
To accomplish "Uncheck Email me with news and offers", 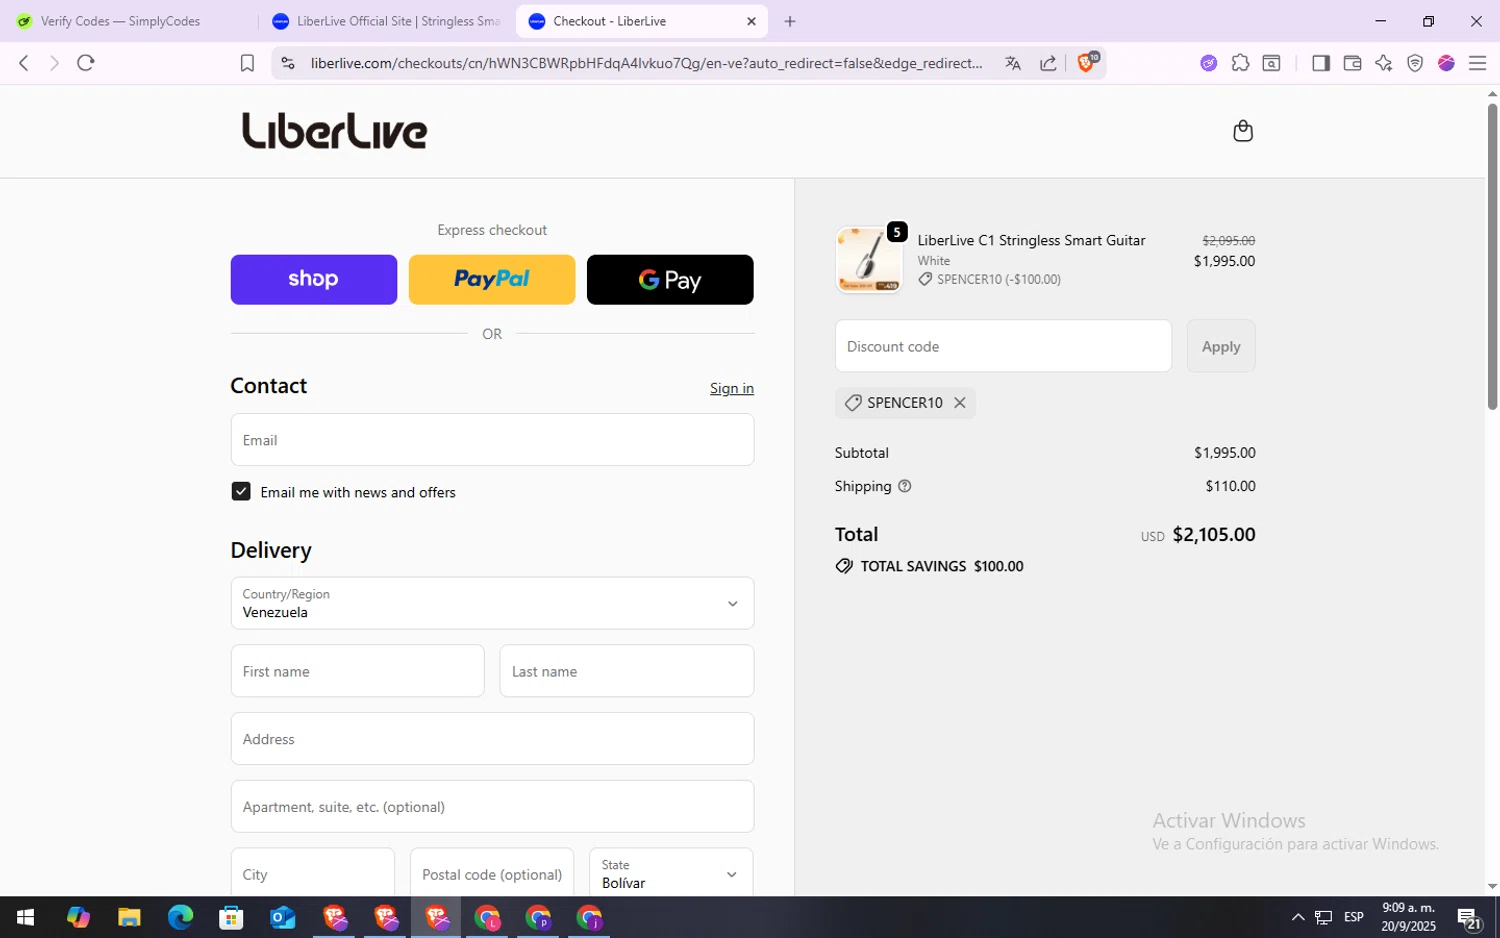I will click(x=241, y=491).
